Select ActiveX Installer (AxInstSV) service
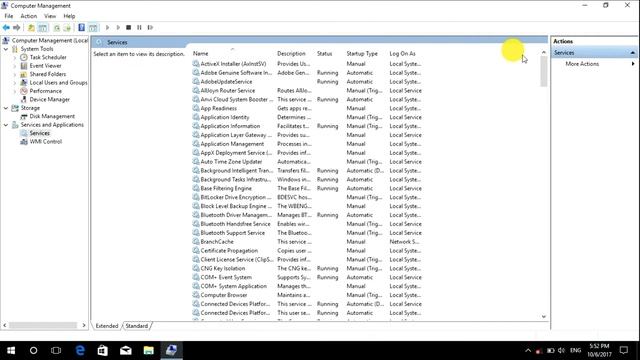The height and width of the screenshot is (360, 640). 233,64
